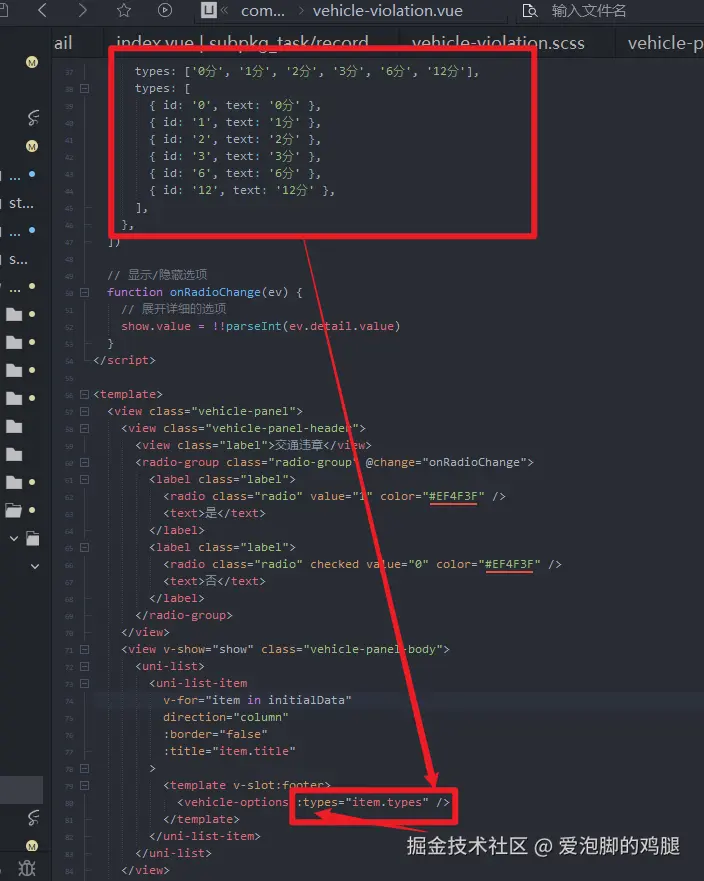Click the 'checked' attribute on the radio tag
The height and width of the screenshot is (881, 704).
coord(334,564)
